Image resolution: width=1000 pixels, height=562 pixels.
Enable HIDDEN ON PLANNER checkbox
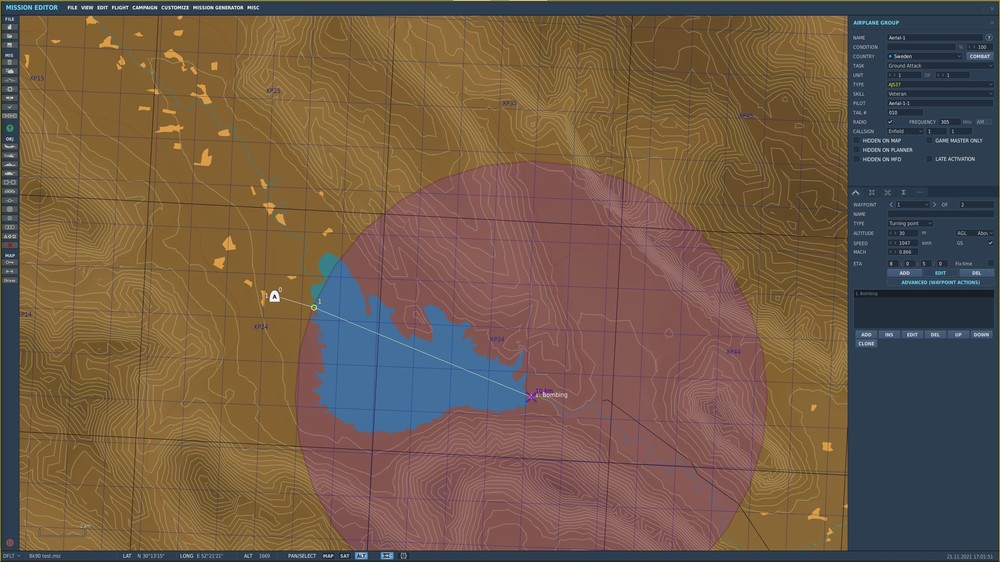point(857,150)
